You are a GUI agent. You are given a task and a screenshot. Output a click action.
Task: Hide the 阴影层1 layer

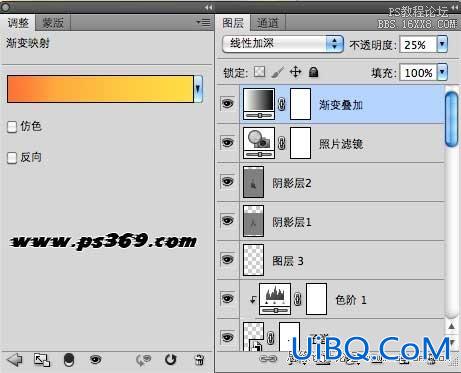228,221
